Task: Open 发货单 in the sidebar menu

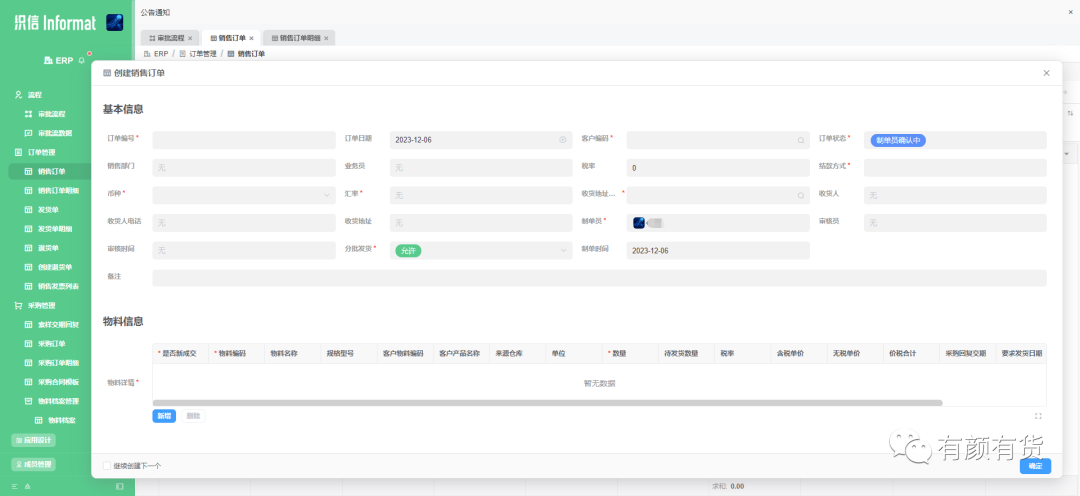Action: pyautogui.click(x=48, y=210)
